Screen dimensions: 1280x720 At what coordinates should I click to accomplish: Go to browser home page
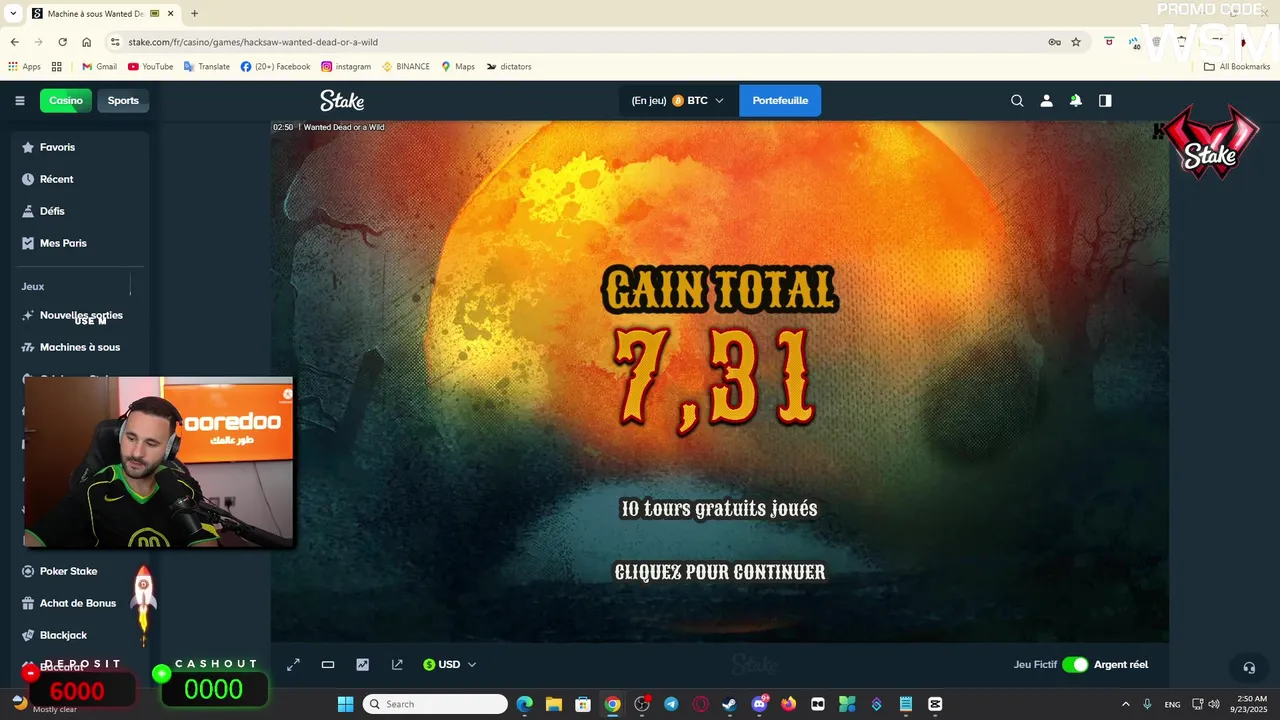(x=86, y=42)
